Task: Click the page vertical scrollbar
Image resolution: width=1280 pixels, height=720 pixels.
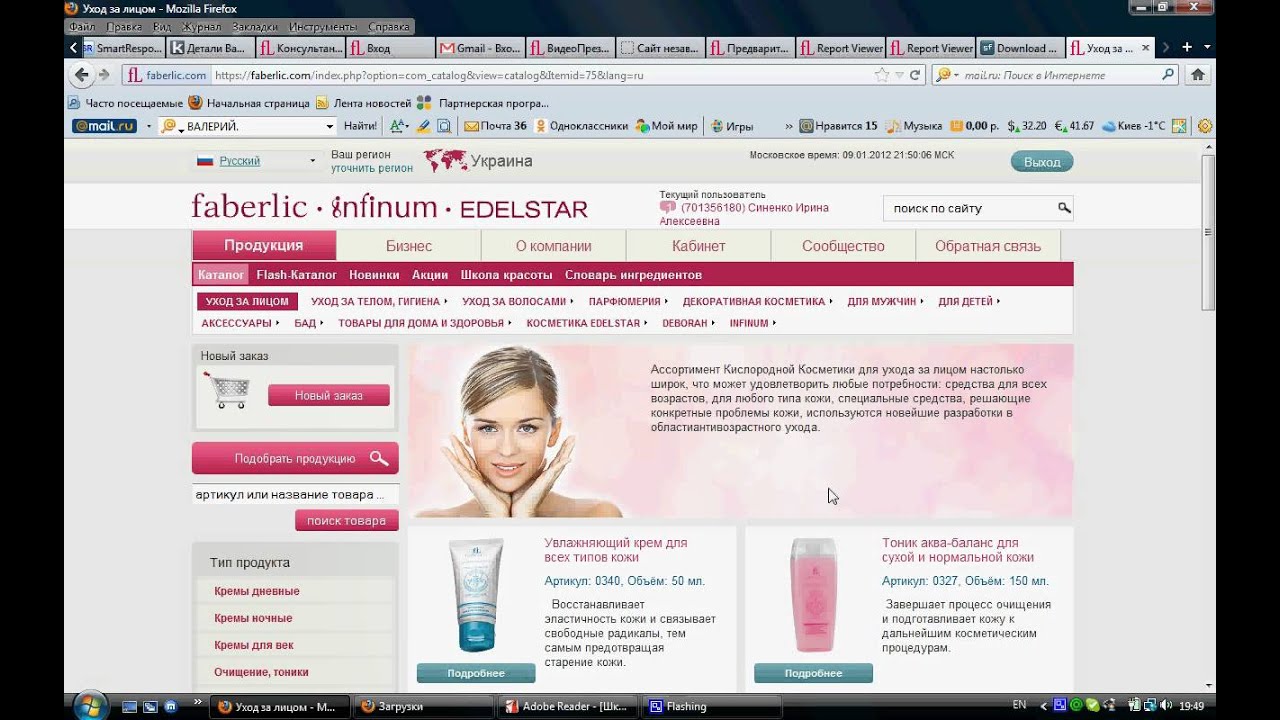Action: [1208, 235]
